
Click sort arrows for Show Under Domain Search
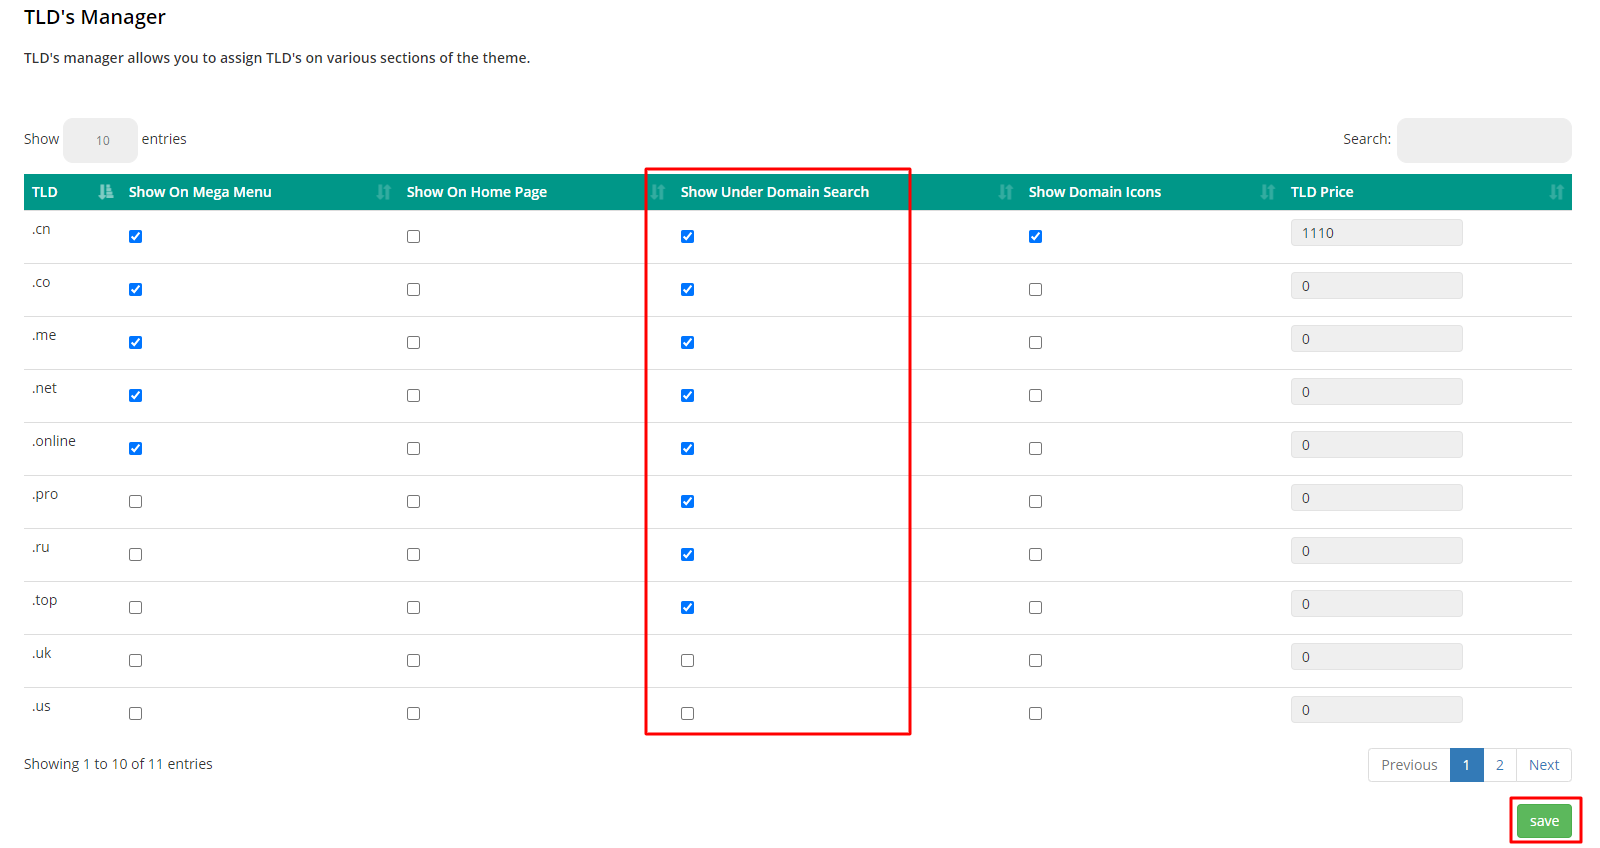[1005, 192]
